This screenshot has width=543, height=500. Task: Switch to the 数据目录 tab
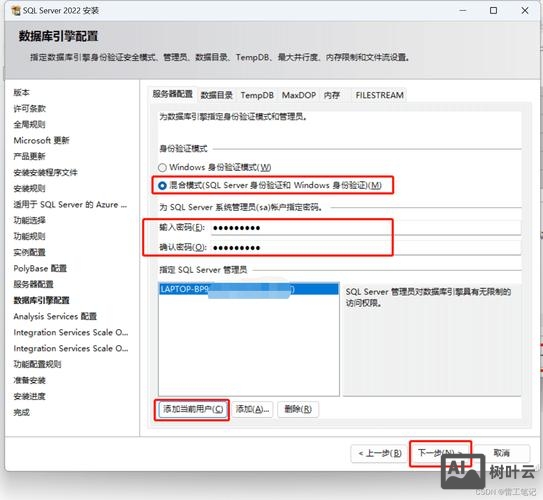(x=216, y=95)
